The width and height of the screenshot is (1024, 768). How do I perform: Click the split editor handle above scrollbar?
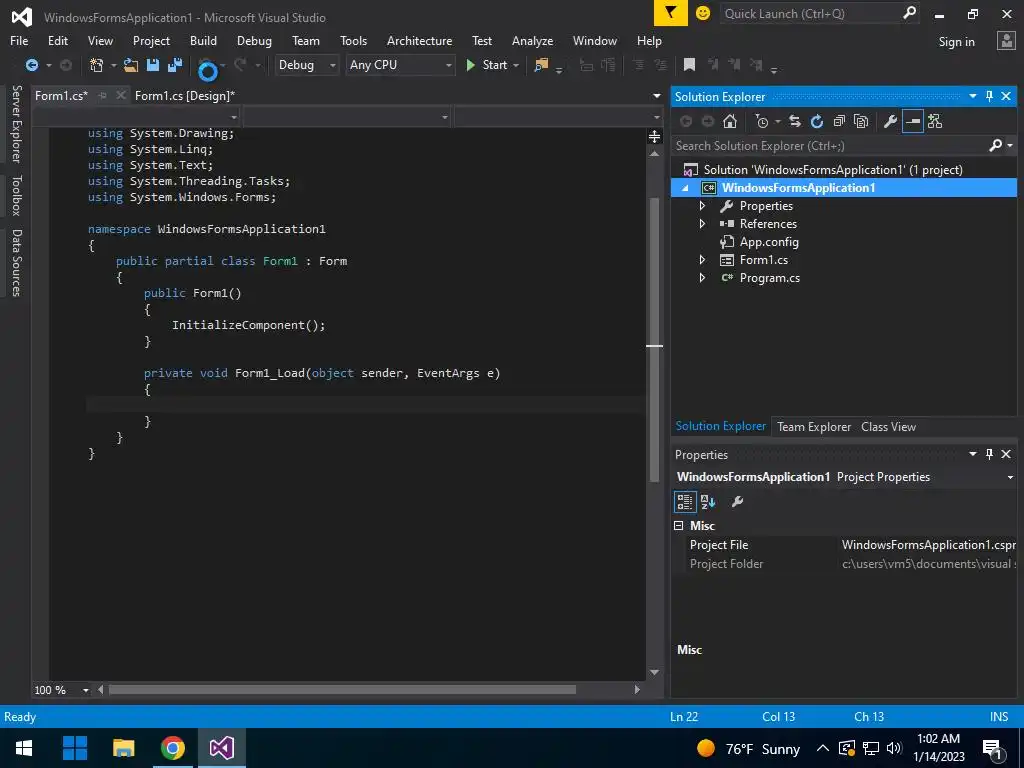click(654, 136)
